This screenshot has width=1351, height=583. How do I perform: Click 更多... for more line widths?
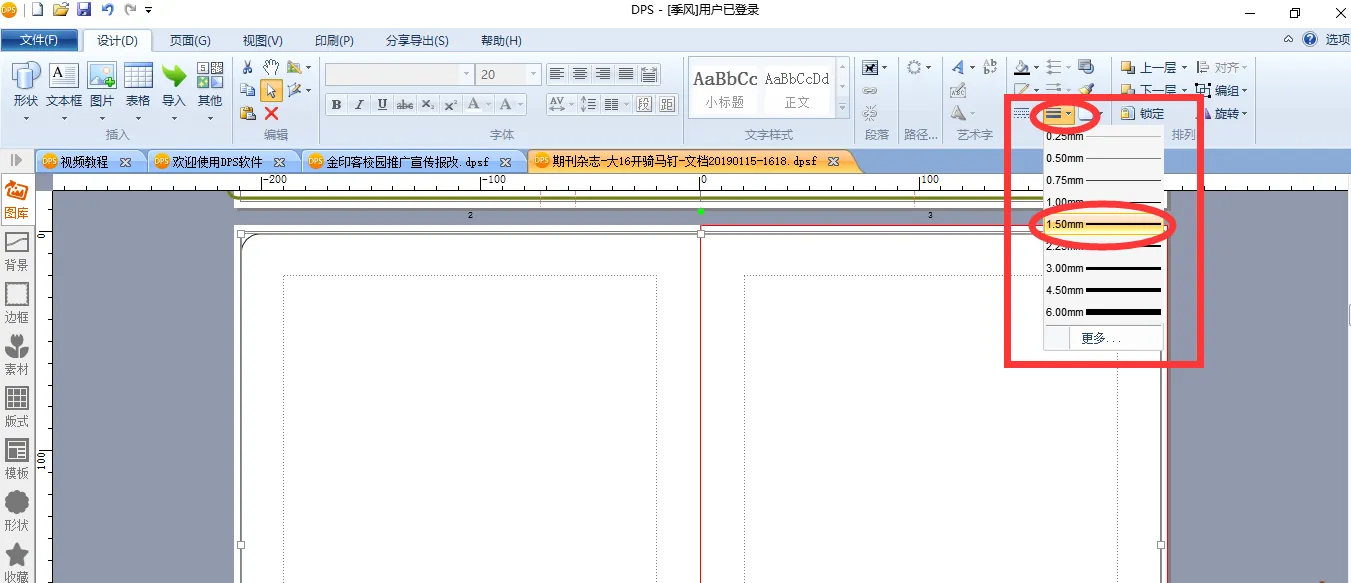1101,338
